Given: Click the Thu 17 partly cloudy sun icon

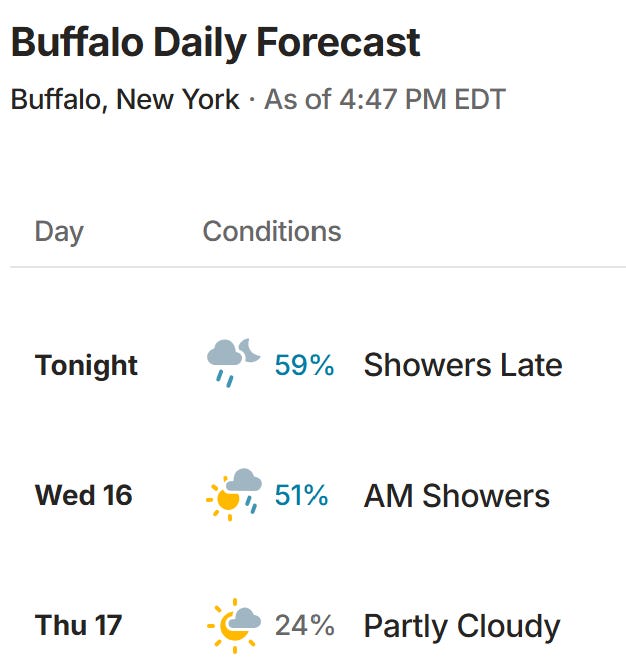Looking at the screenshot, I should click(233, 625).
